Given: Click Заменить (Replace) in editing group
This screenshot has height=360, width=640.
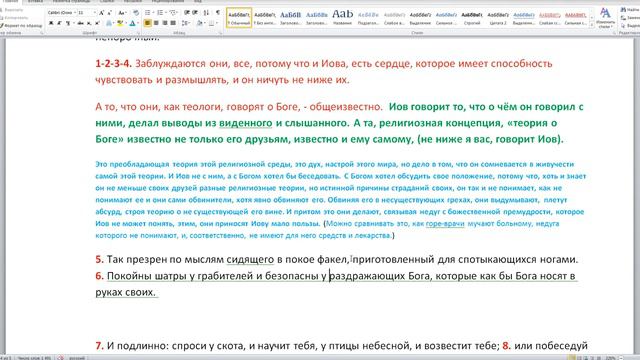Looking at the screenshot, I should 629,18.
